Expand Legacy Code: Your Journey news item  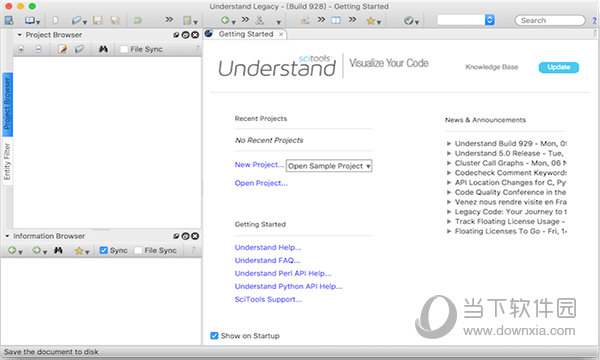click(x=449, y=212)
